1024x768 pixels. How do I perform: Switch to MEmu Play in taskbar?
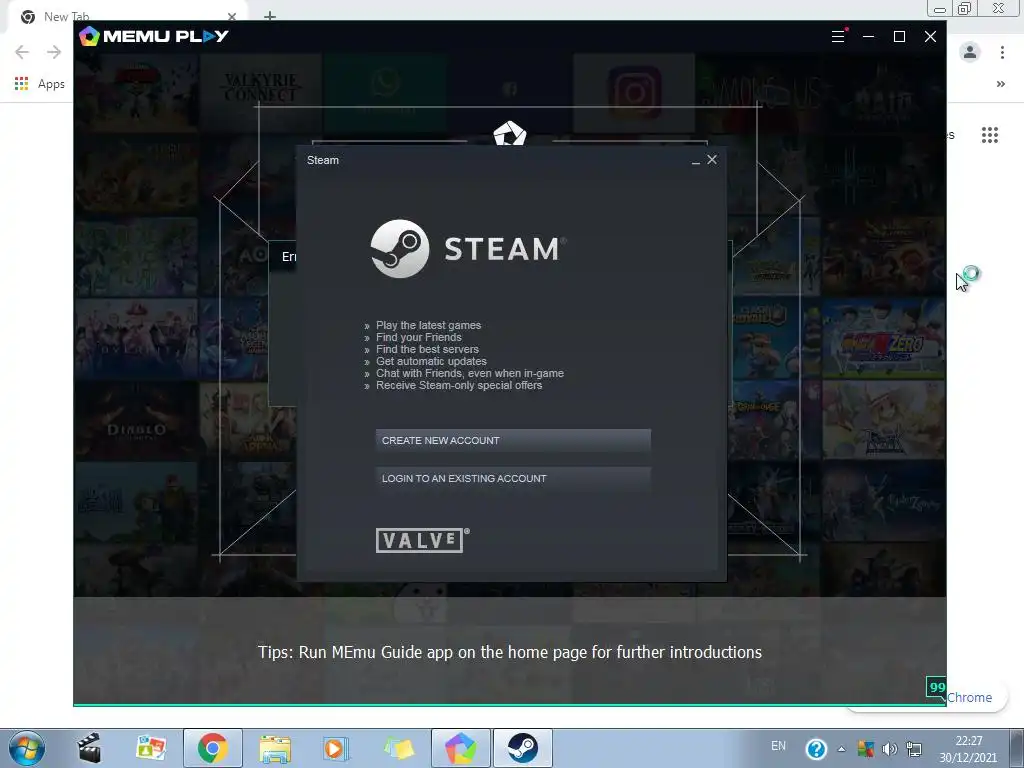click(x=460, y=748)
